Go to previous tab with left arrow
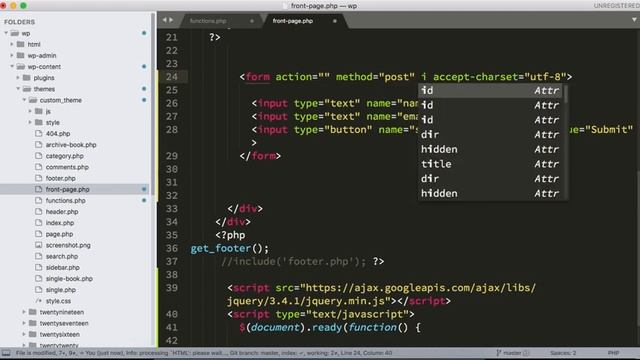640x360 pixels. (x=164, y=20)
